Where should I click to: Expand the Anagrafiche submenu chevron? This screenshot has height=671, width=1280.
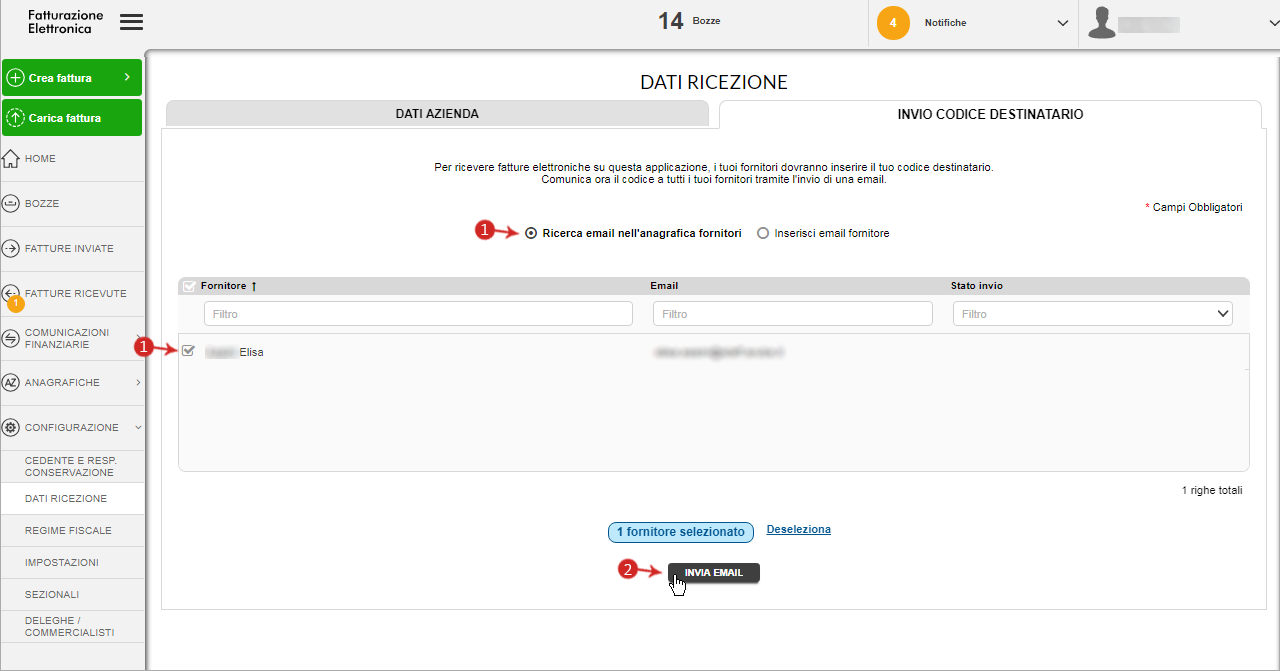[x=138, y=382]
